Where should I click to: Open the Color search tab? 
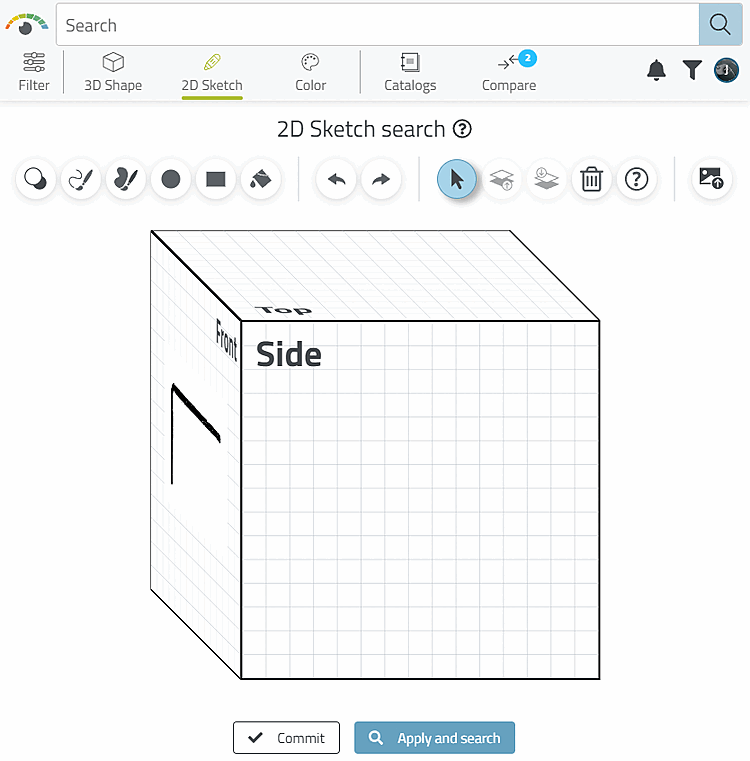310,72
